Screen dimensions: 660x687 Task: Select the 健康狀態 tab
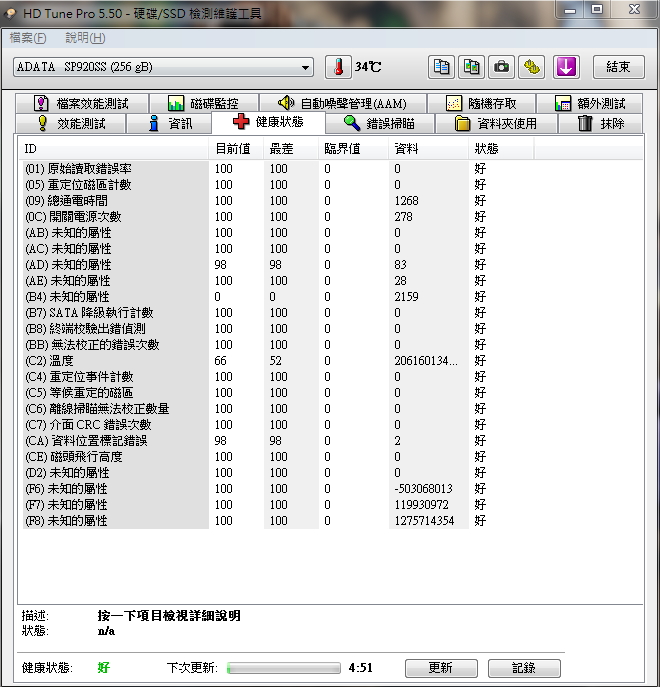click(x=268, y=122)
